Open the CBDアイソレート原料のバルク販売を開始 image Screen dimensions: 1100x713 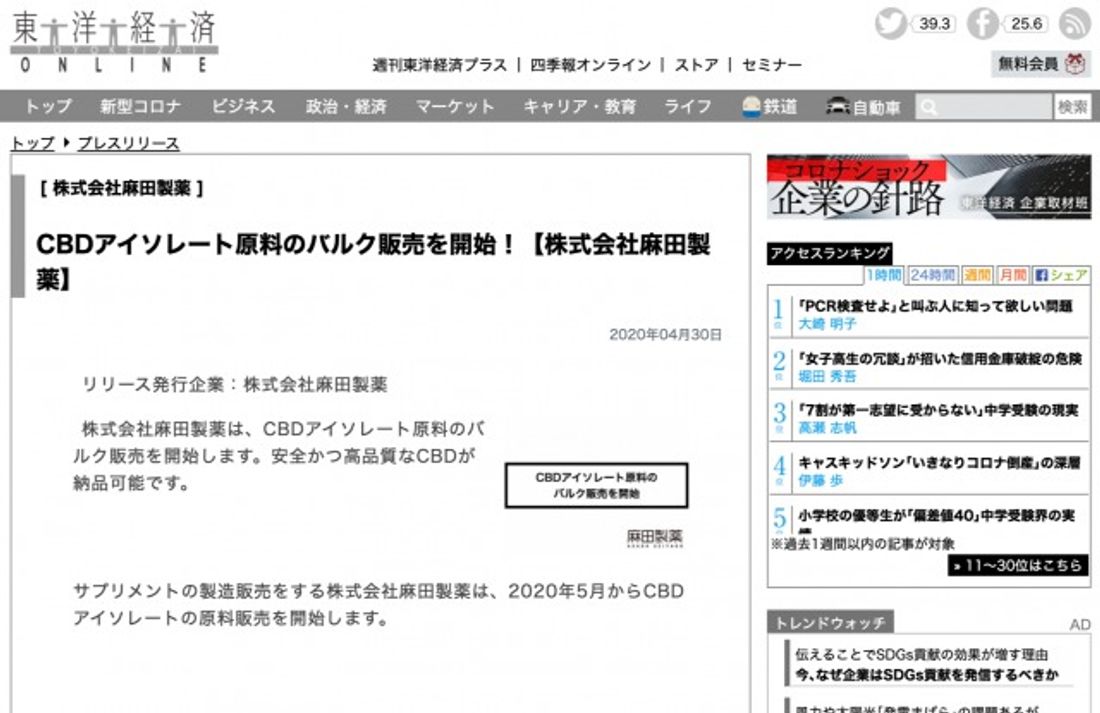(x=596, y=486)
